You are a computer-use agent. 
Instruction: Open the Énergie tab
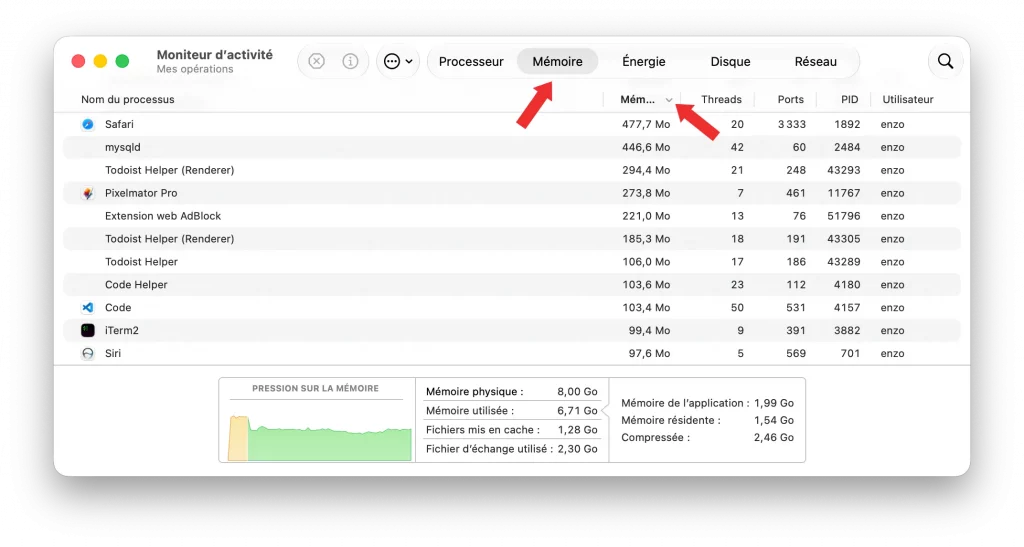tap(643, 61)
